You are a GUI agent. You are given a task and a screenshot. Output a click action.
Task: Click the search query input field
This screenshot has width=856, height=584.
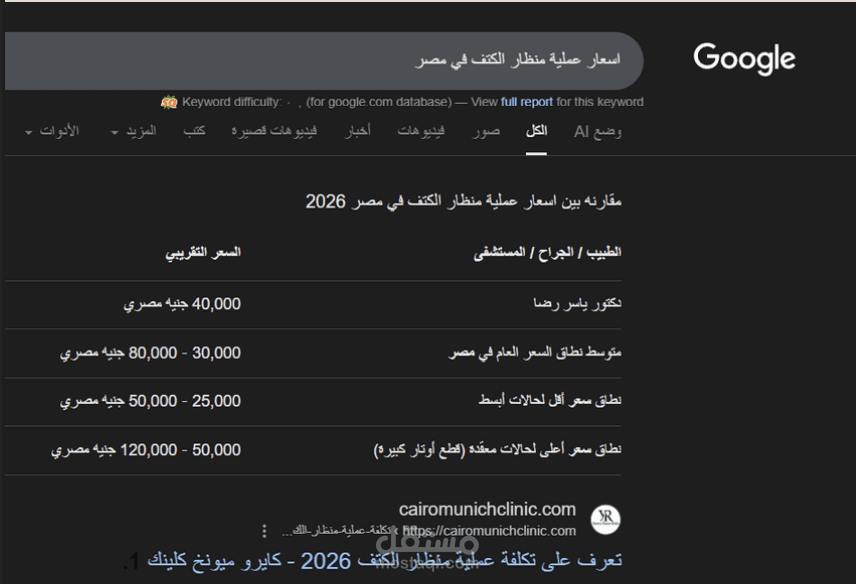click(x=324, y=60)
